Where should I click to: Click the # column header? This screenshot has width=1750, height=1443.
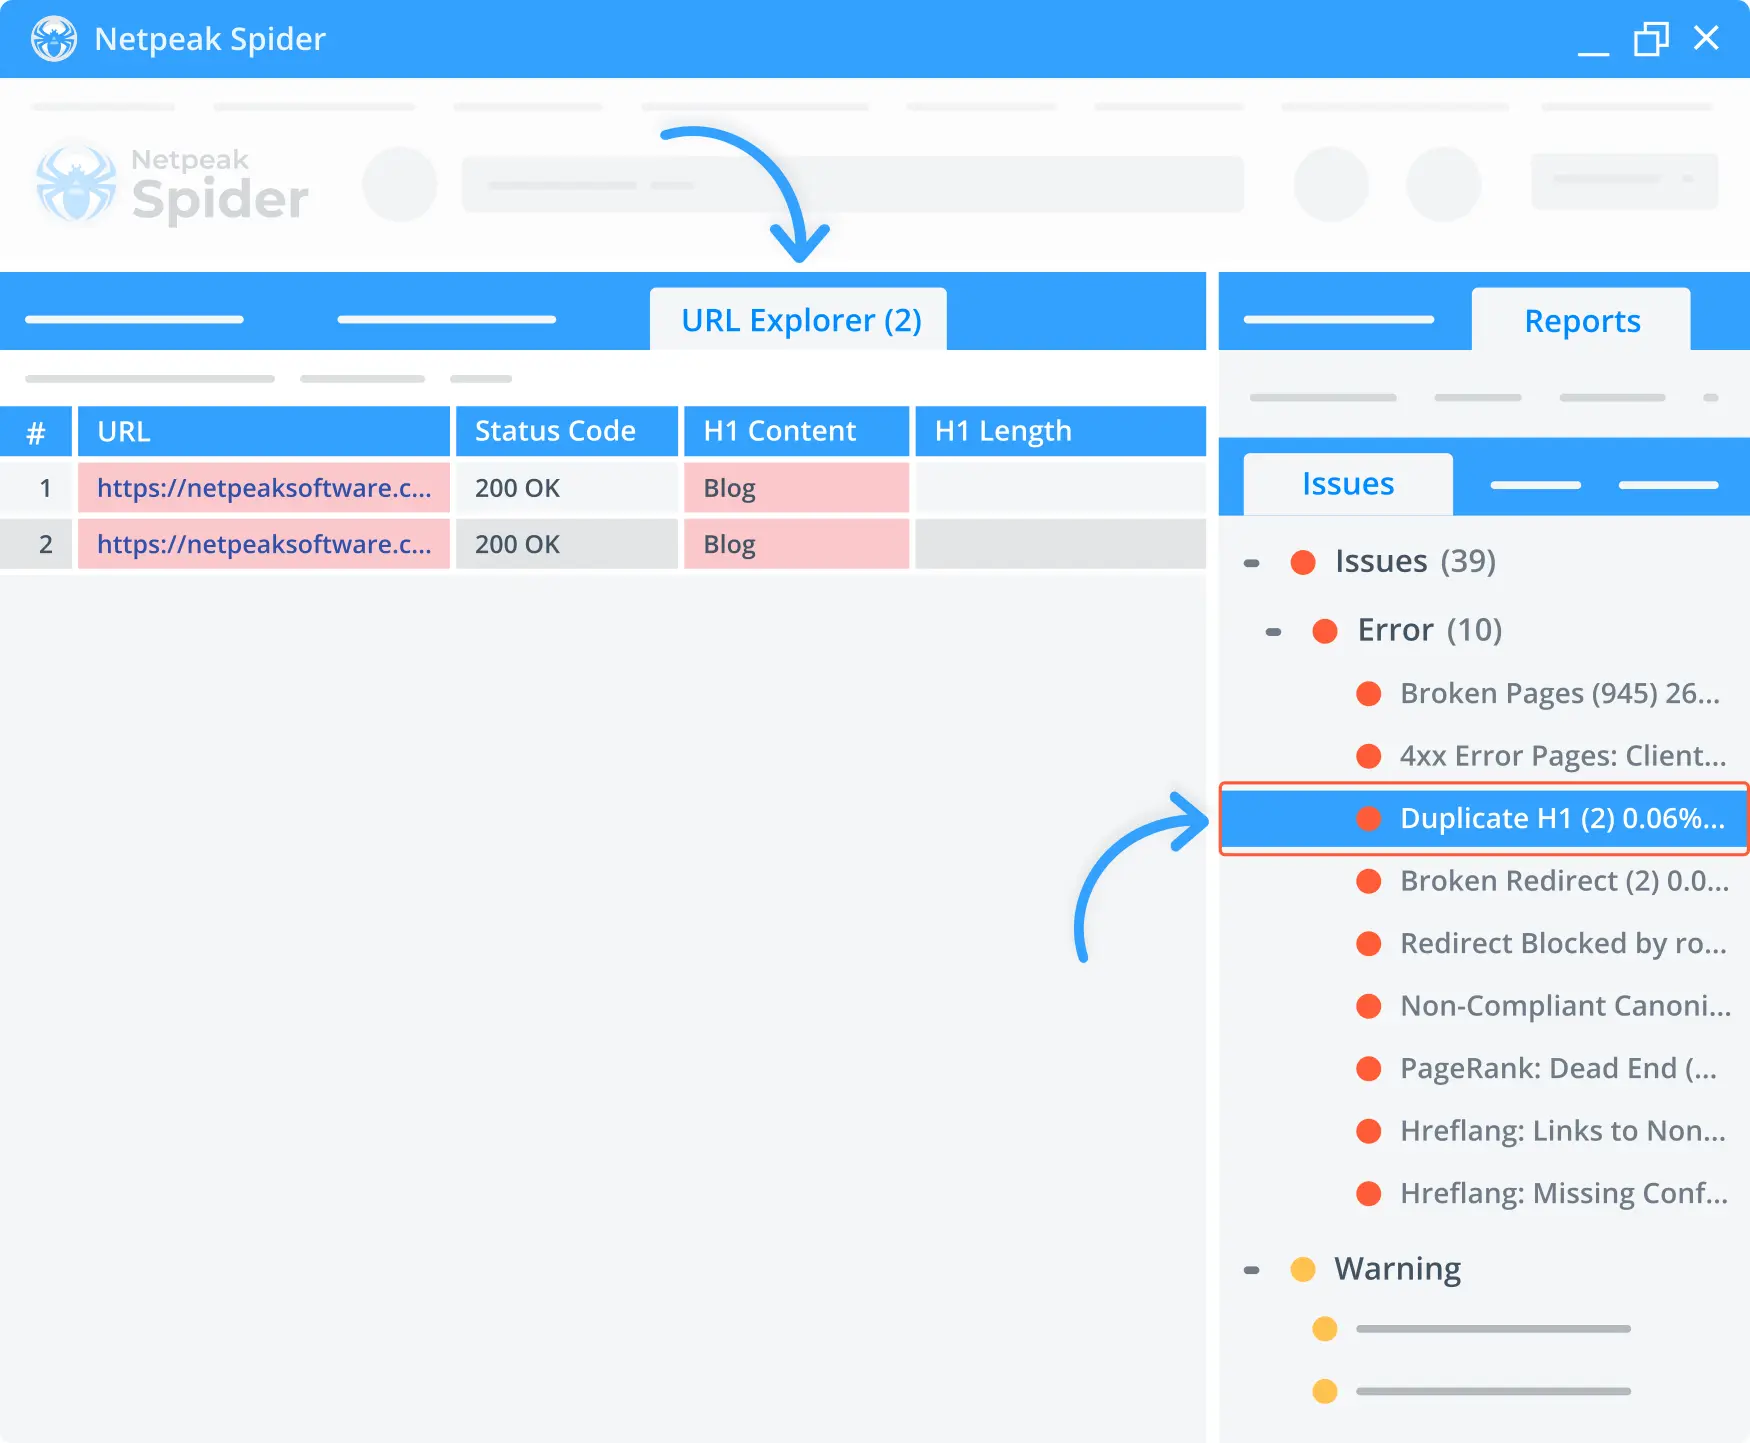pyautogui.click(x=36, y=431)
